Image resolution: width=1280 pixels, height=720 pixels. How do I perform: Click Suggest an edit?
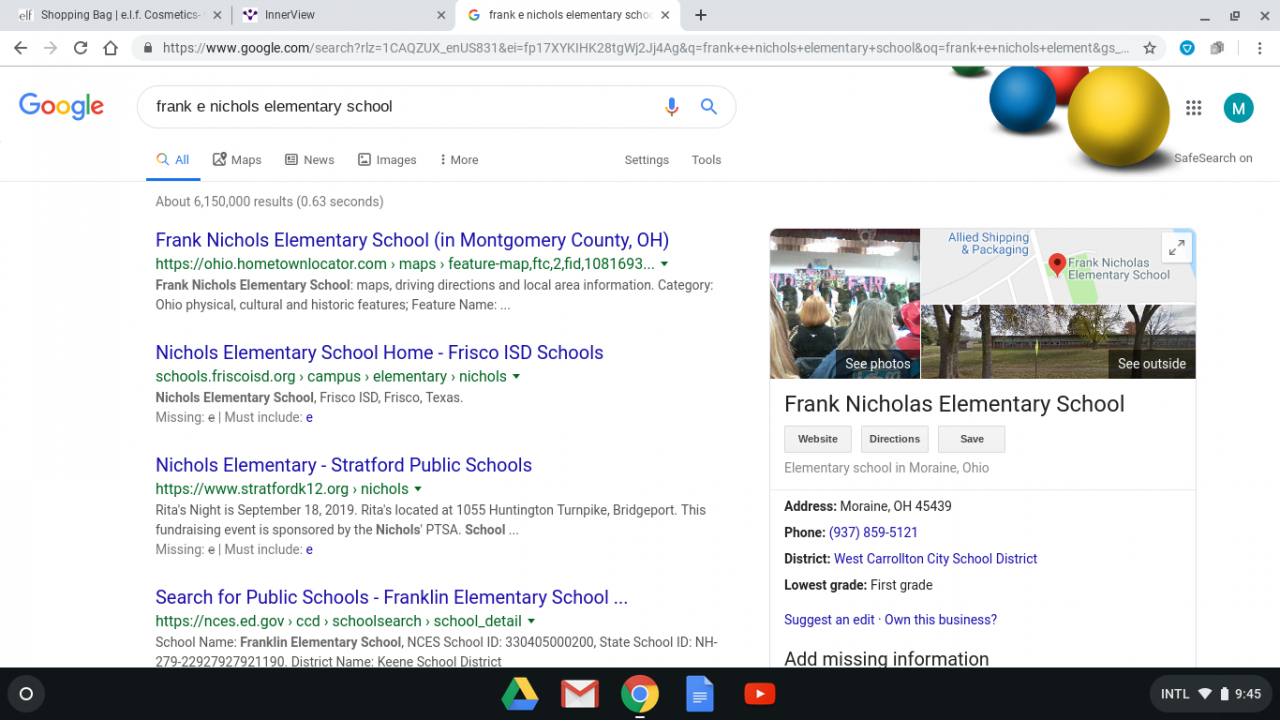coord(829,620)
